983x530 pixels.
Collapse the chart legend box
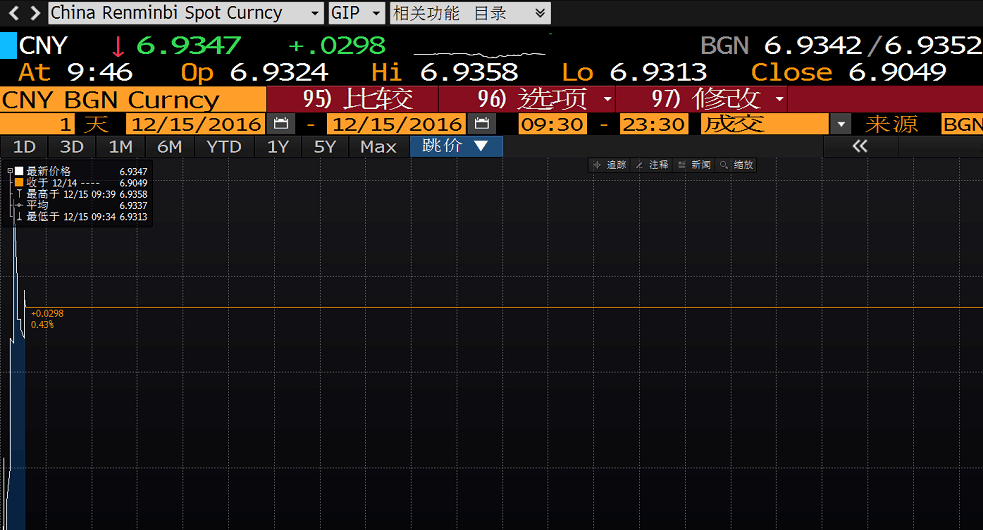(9, 171)
